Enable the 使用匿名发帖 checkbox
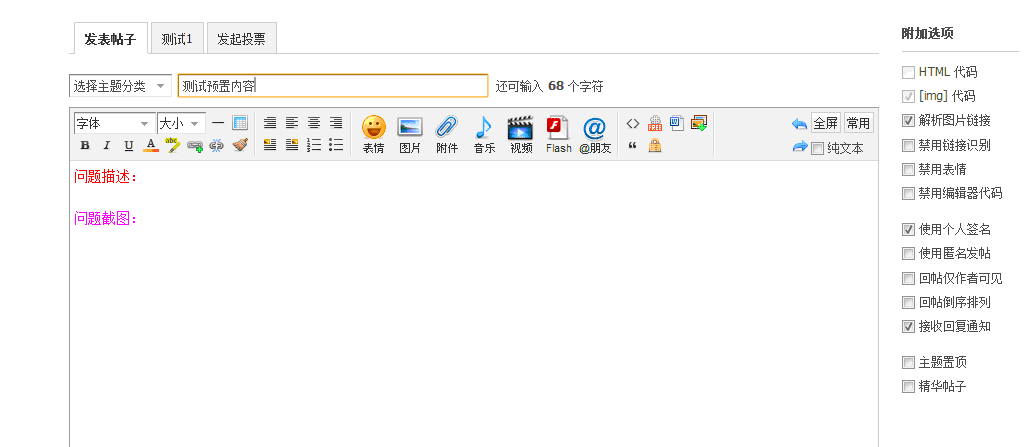 908,254
